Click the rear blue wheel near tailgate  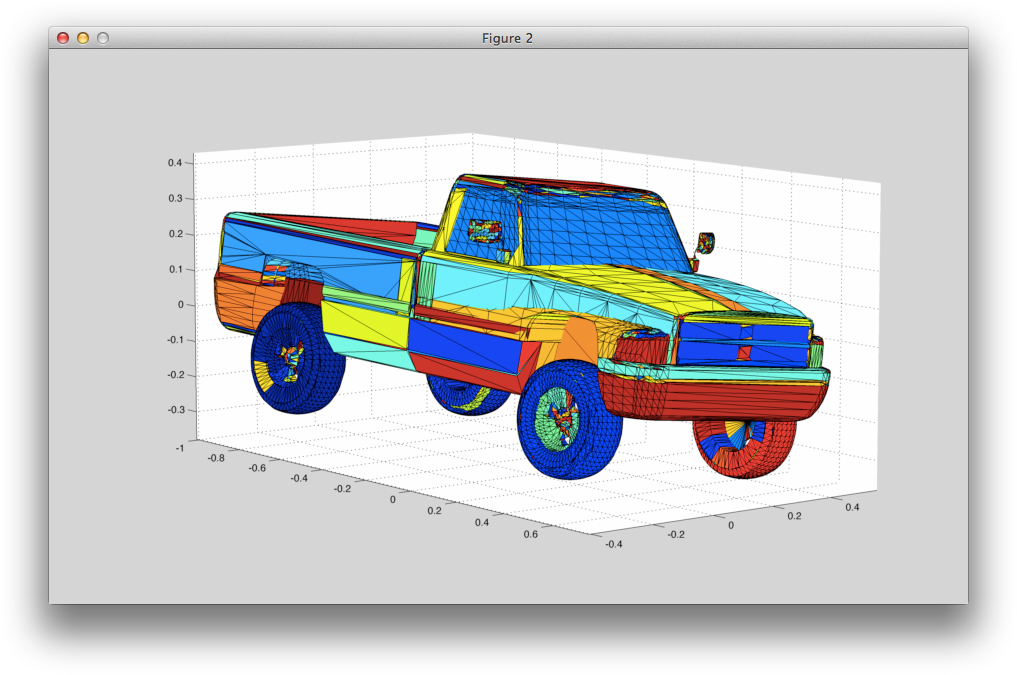(x=296, y=360)
